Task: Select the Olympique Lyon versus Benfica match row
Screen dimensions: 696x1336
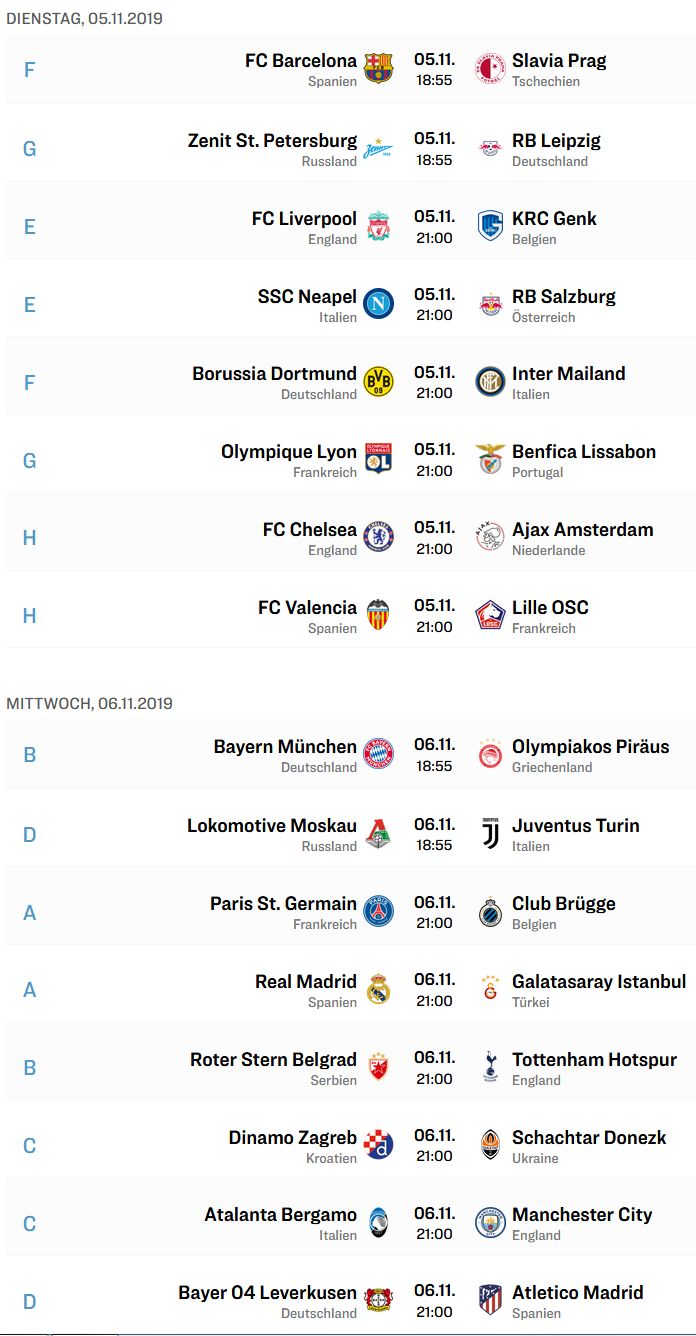Action: pyautogui.click(x=351, y=460)
